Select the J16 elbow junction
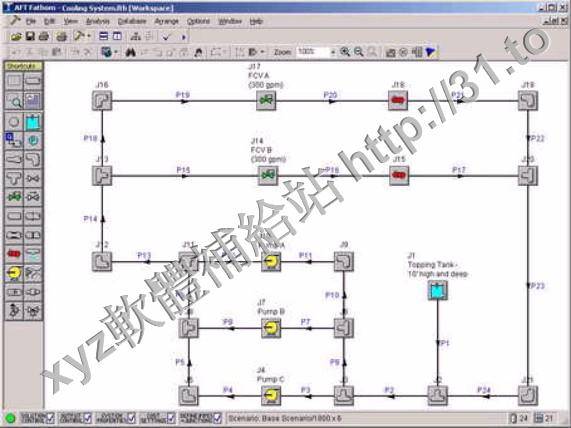The image size is (571, 428). [102, 101]
